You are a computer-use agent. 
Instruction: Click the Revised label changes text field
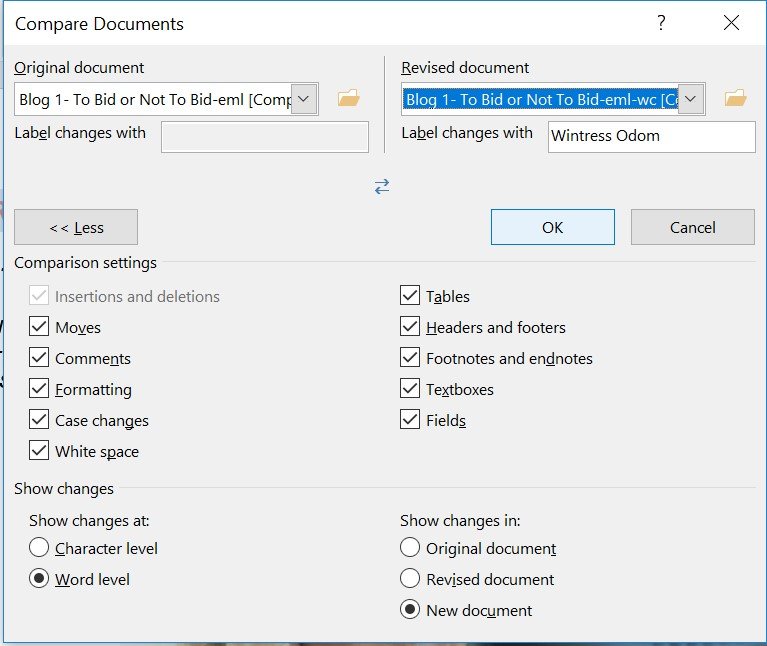[x=651, y=137]
